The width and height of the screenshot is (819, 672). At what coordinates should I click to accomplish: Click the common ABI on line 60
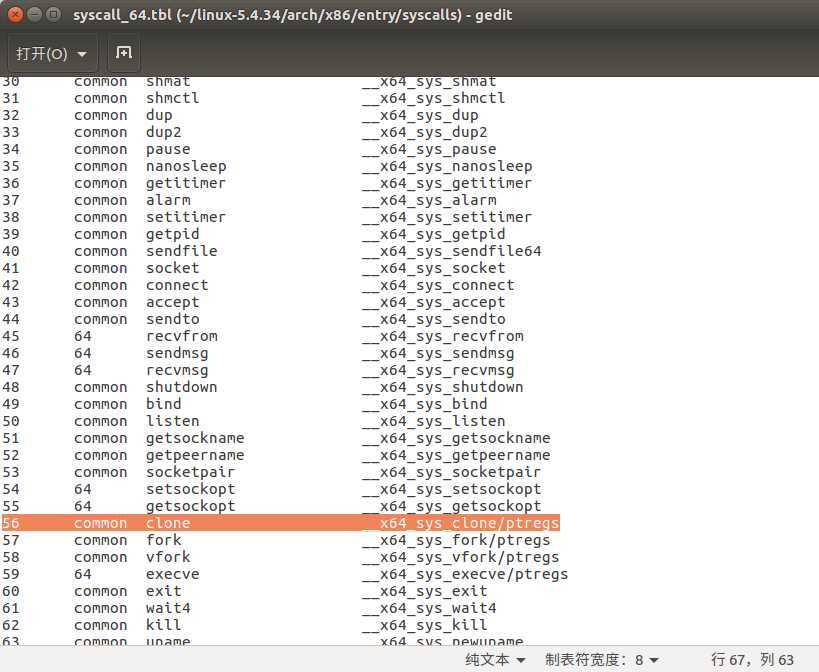[x=100, y=591]
